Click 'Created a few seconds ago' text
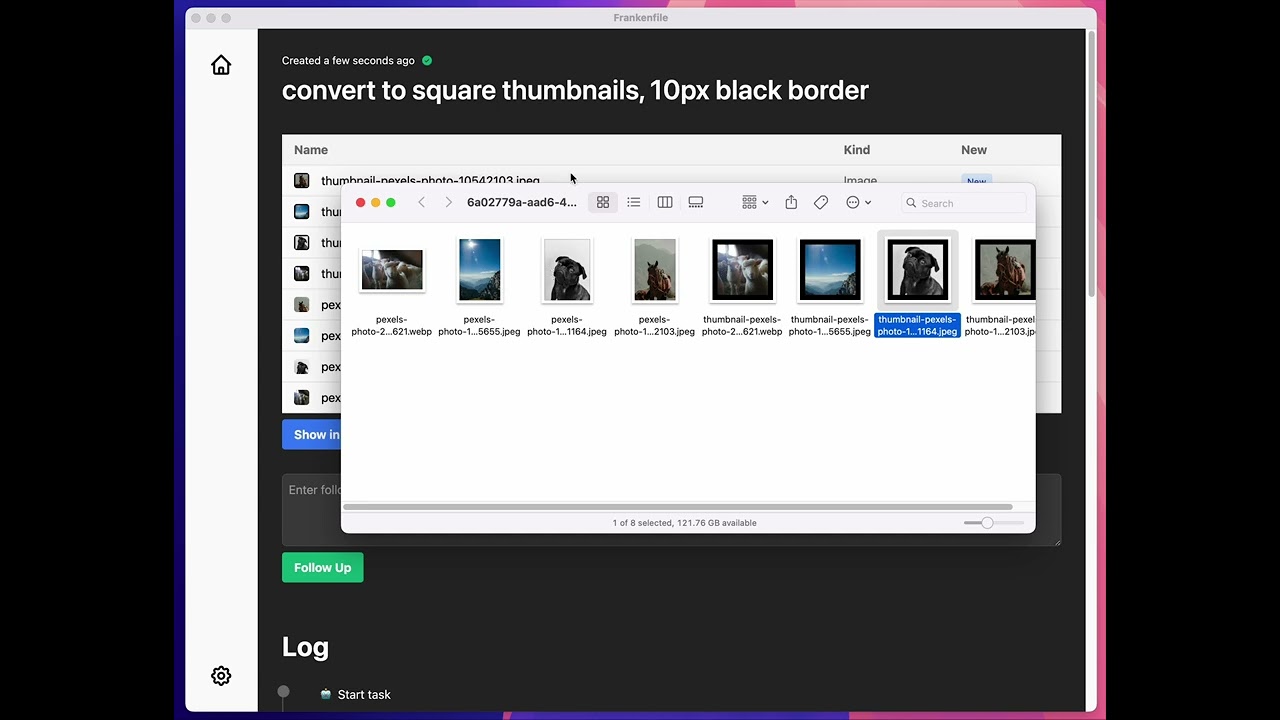 pos(348,61)
